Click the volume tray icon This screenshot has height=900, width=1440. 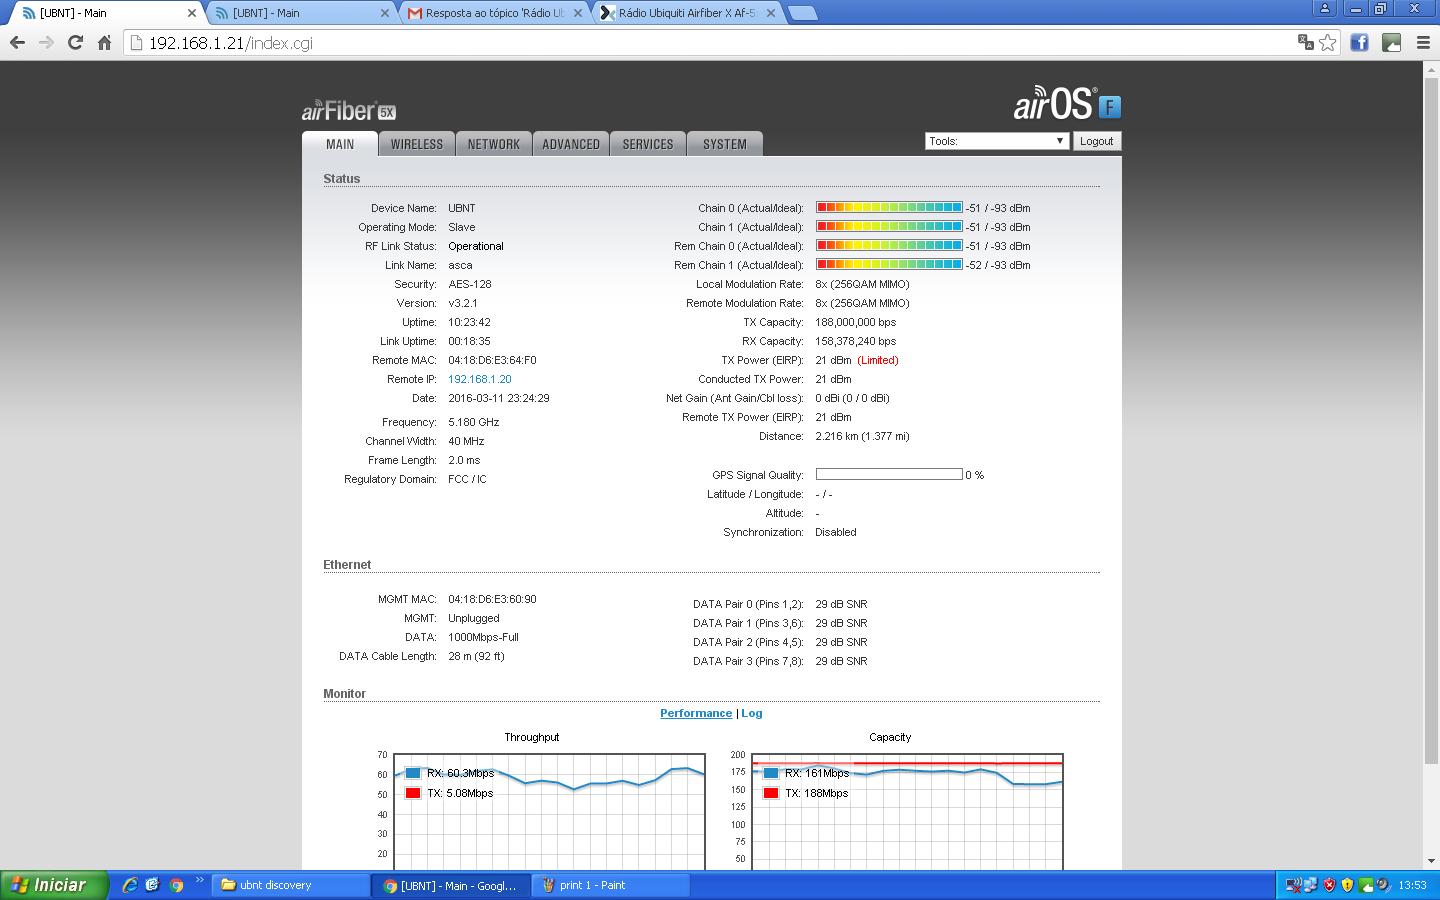tap(1384, 885)
